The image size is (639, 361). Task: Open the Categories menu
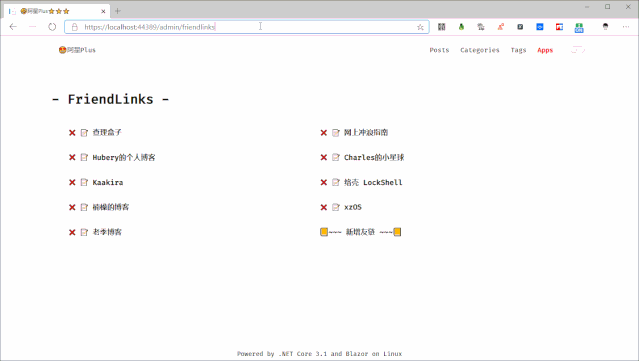coord(480,50)
